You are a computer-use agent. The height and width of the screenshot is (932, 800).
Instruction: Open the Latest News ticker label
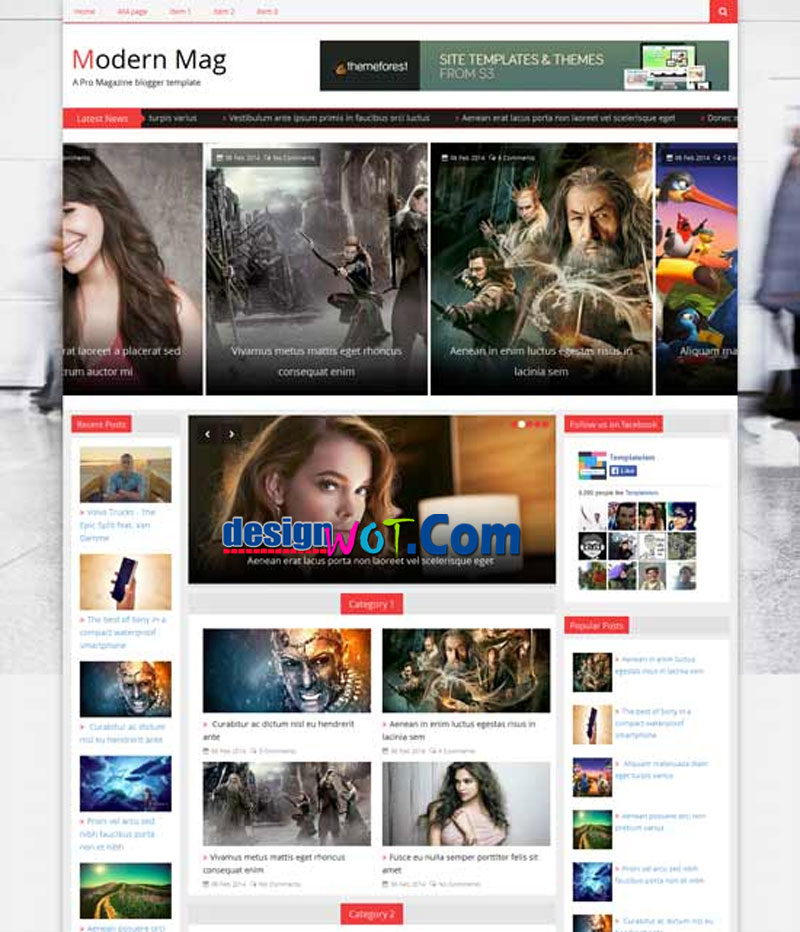(102, 118)
